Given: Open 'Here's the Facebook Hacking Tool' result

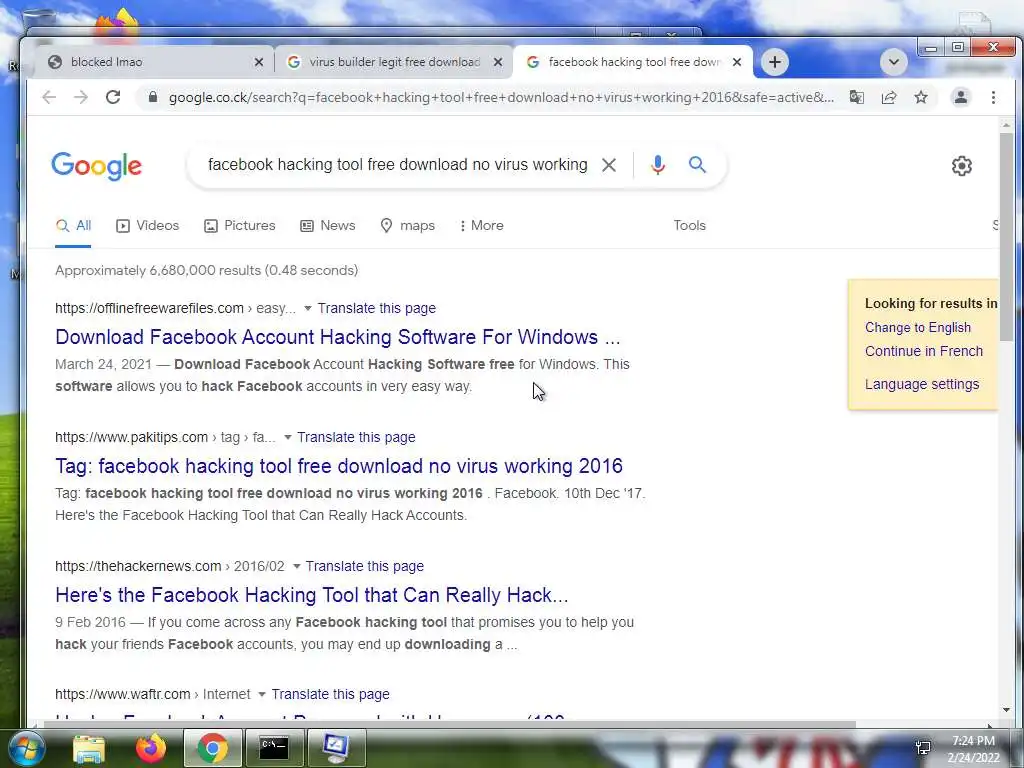Looking at the screenshot, I should [312, 595].
